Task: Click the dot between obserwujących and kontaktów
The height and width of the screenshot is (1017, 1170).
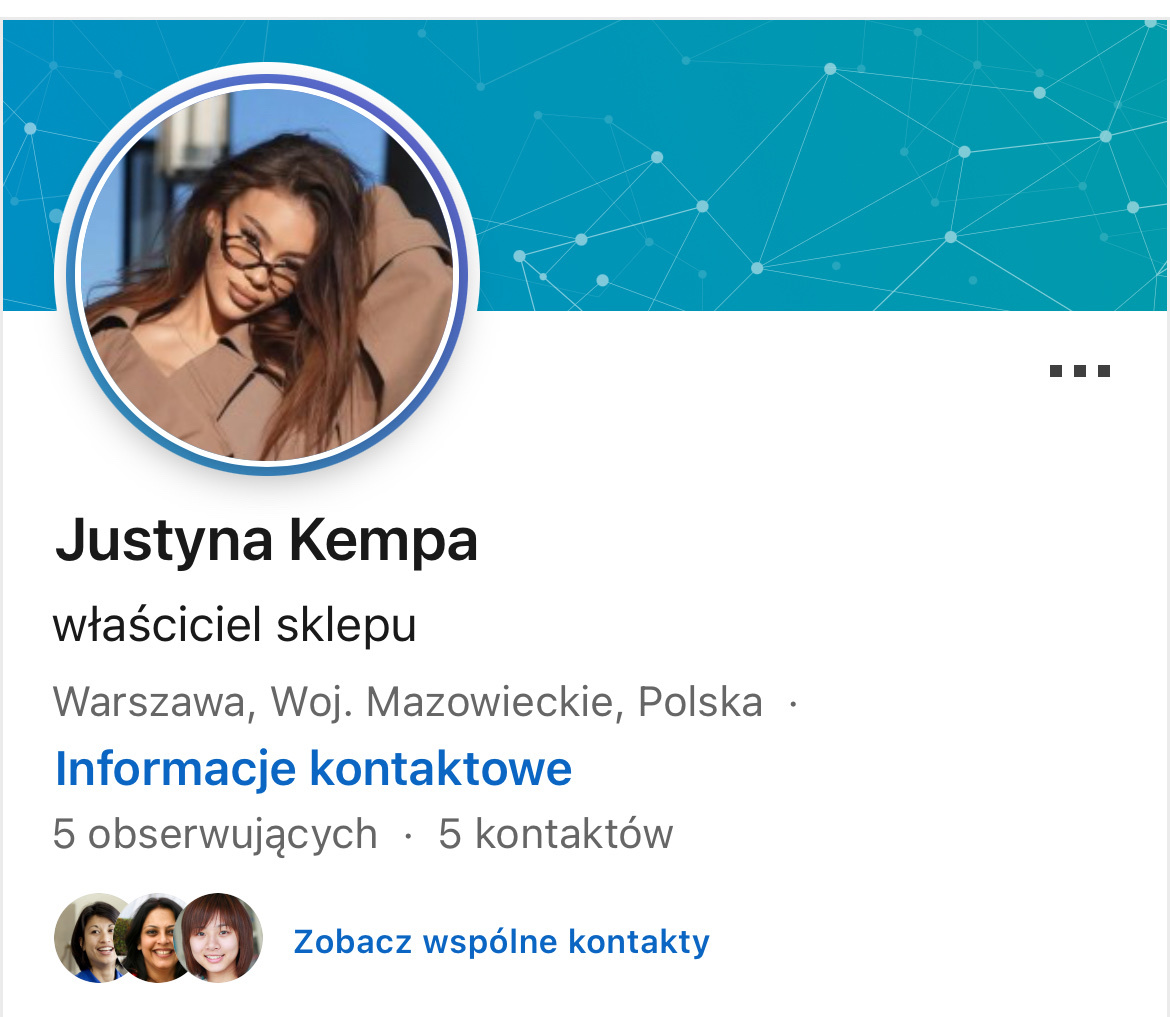Action: (407, 836)
